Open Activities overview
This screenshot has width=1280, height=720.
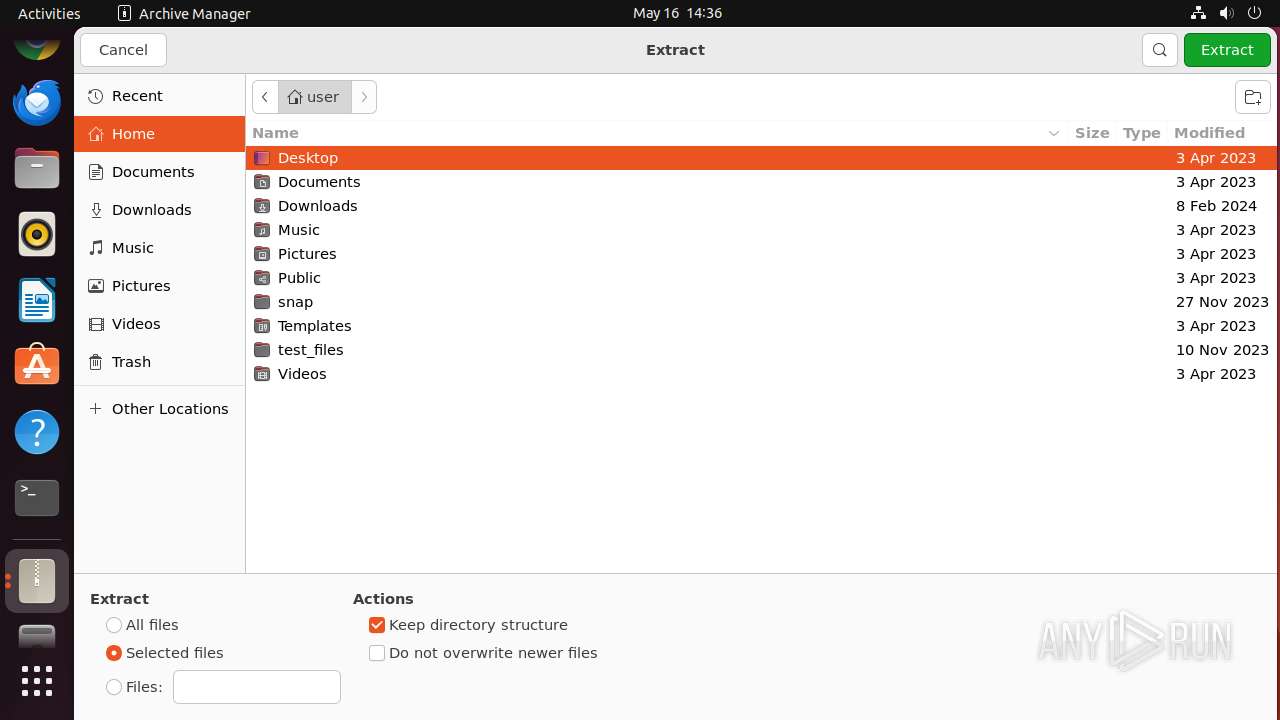(49, 13)
